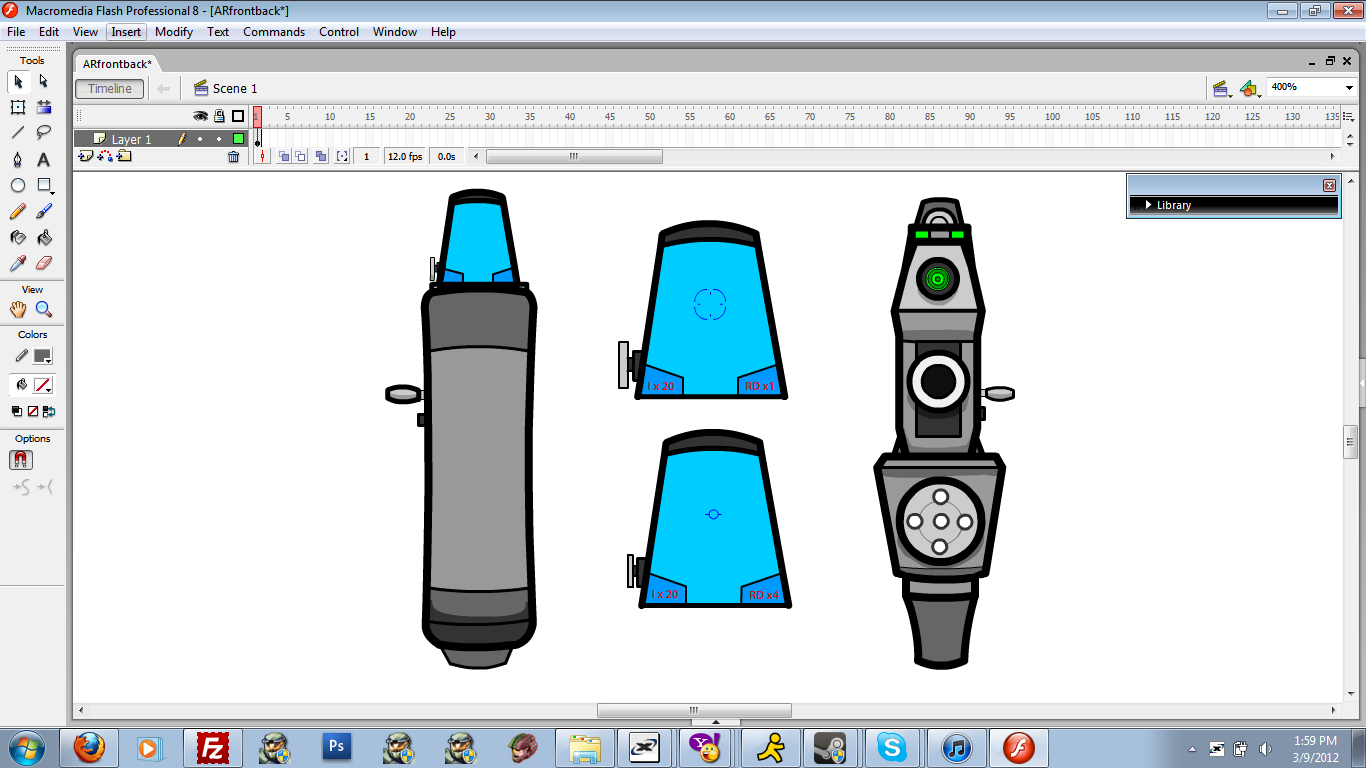Click the Timeline button
The height and width of the screenshot is (768, 1366).
110,89
